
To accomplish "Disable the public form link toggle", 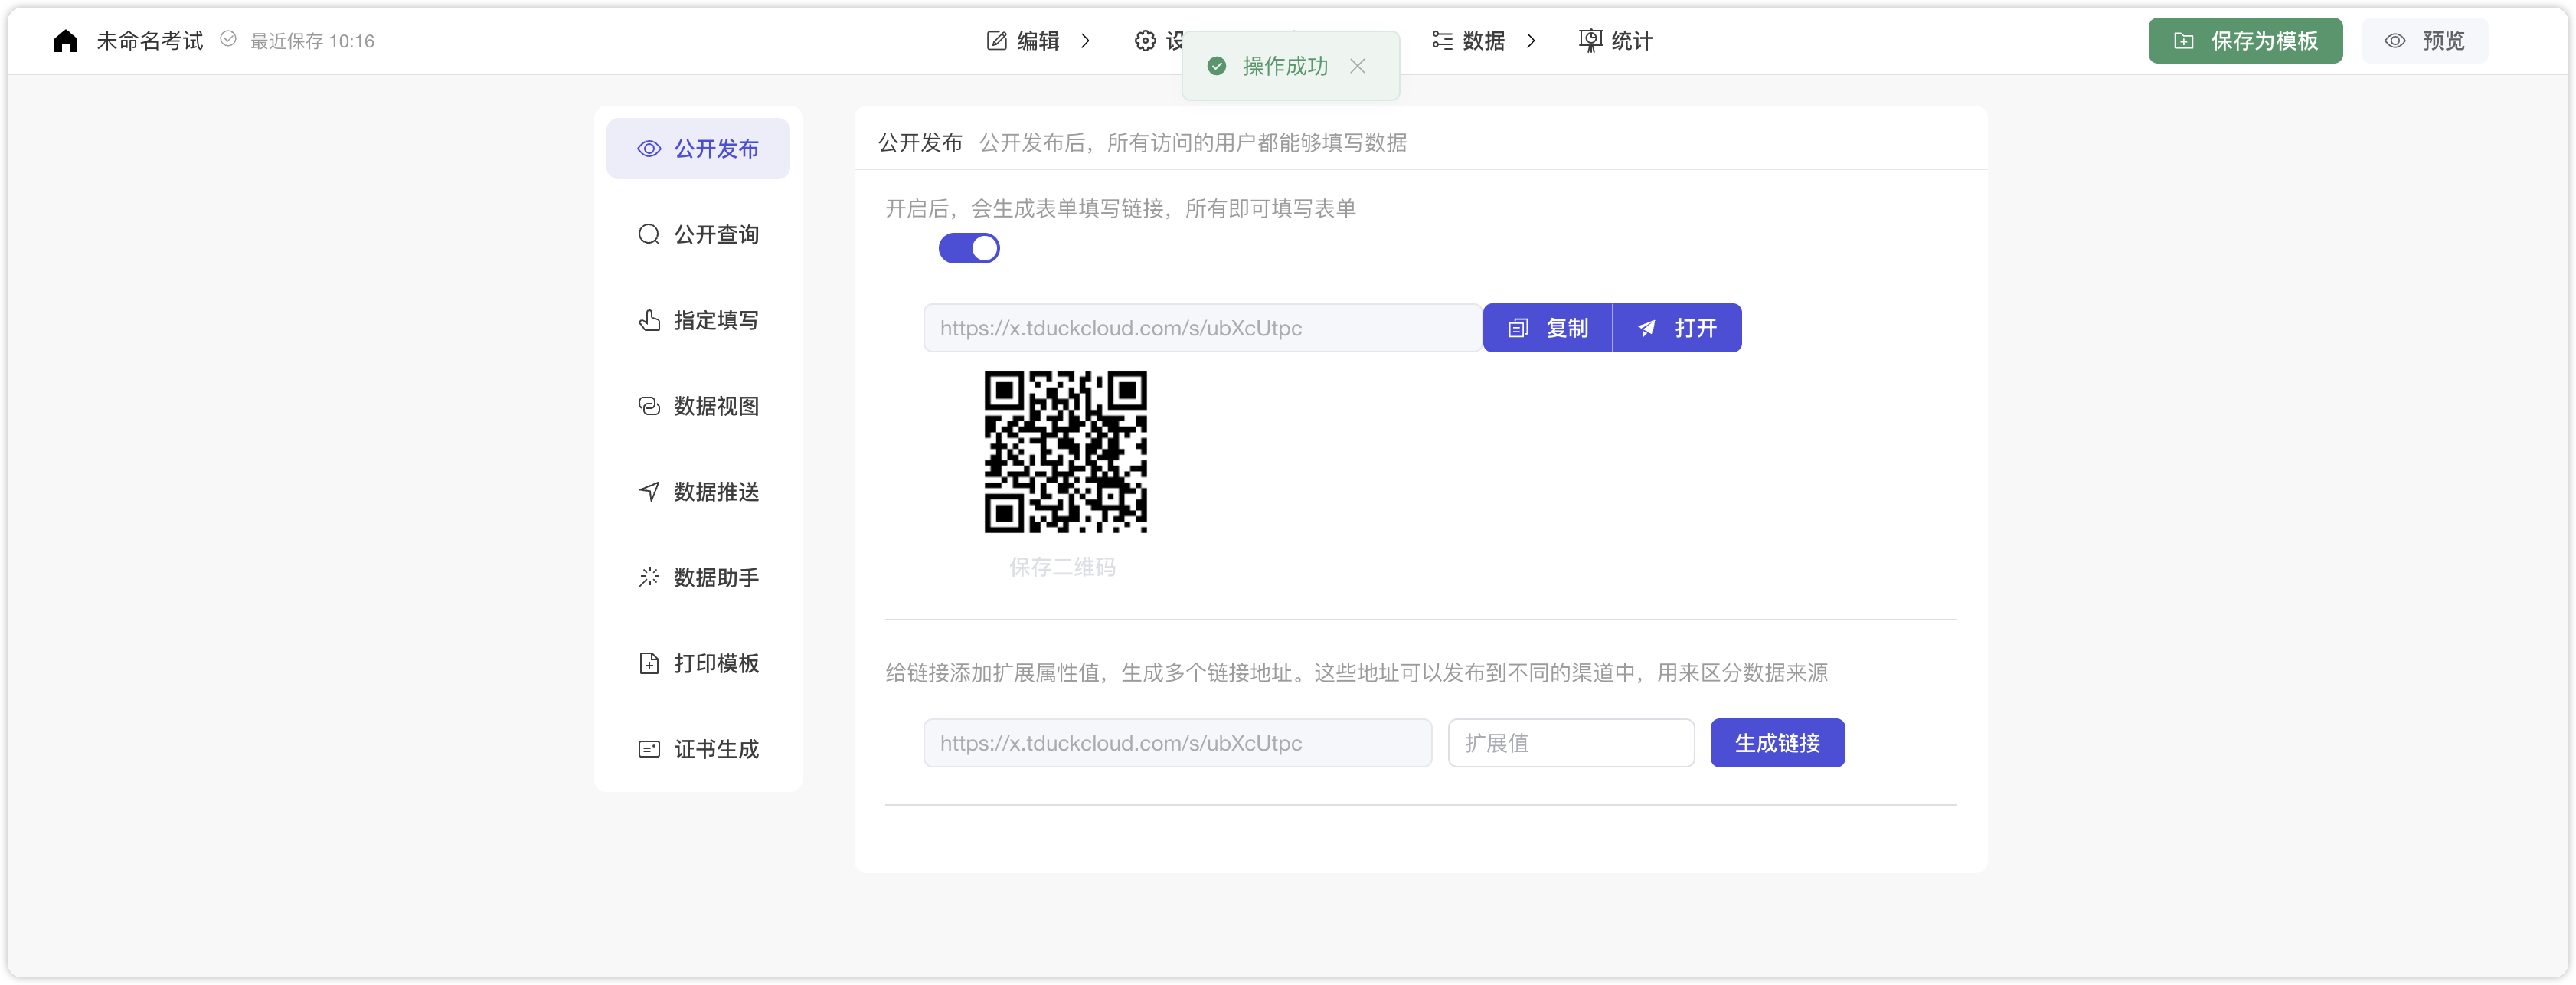I will 968,248.
